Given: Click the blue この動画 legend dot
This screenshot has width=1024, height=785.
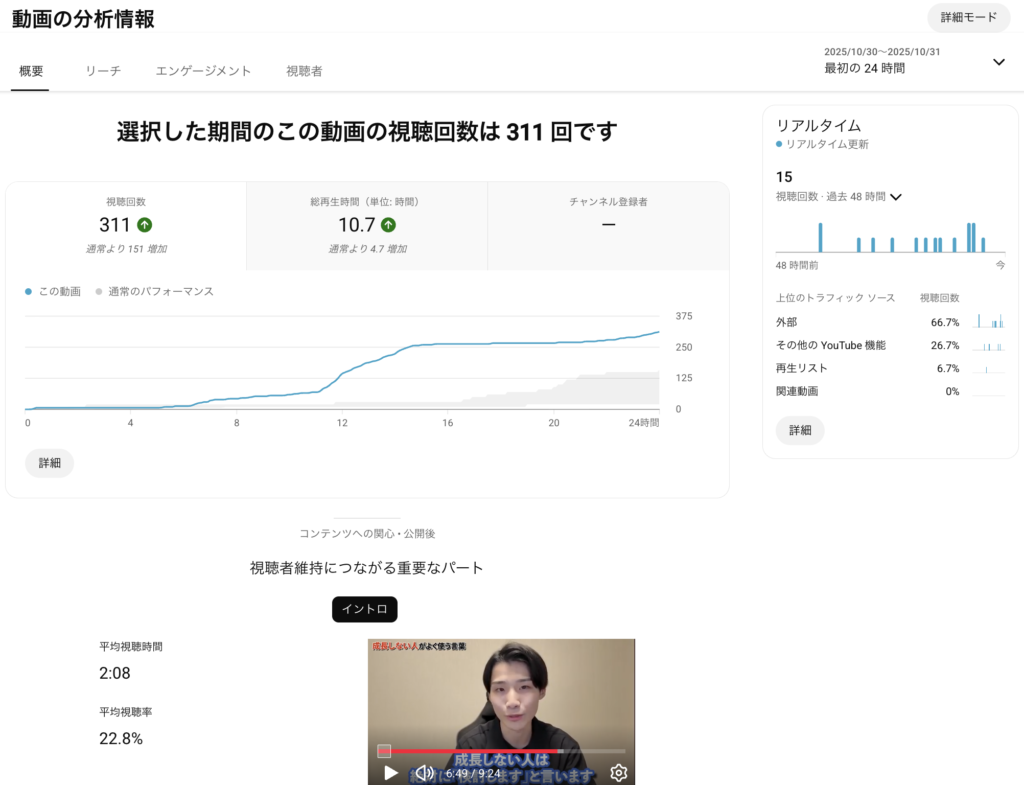Looking at the screenshot, I should pos(29,292).
